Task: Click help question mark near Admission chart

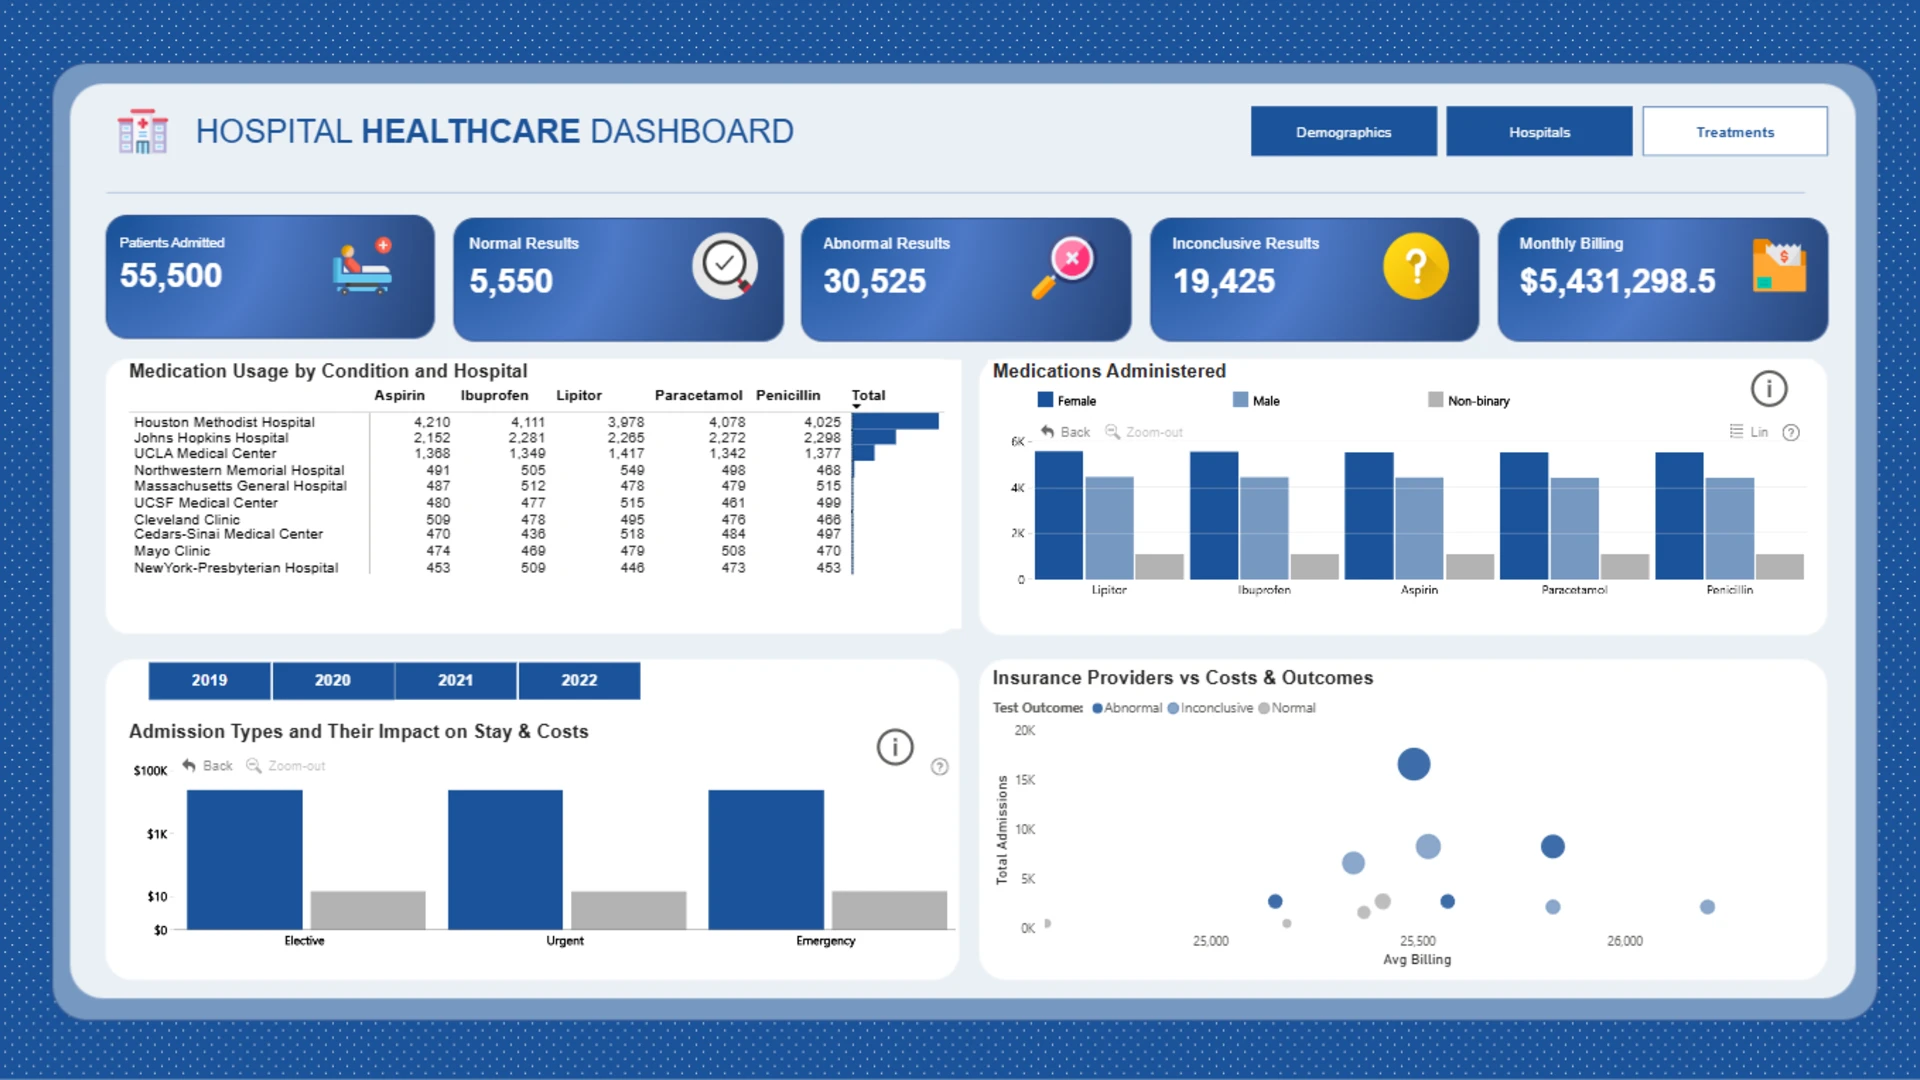Action: tap(939, 766)
